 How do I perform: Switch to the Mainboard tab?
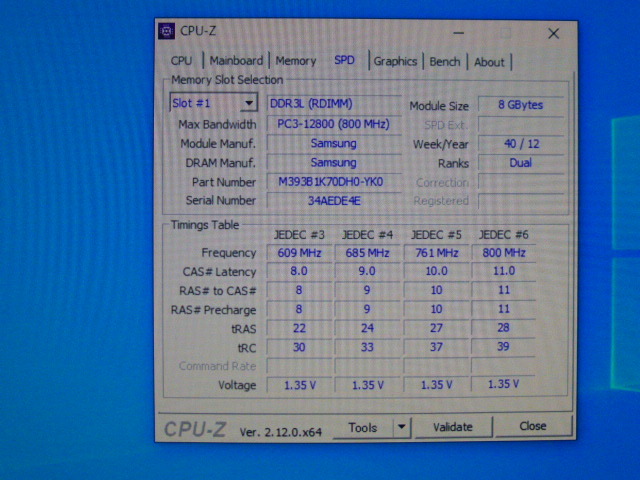click(x=236, y=61)
